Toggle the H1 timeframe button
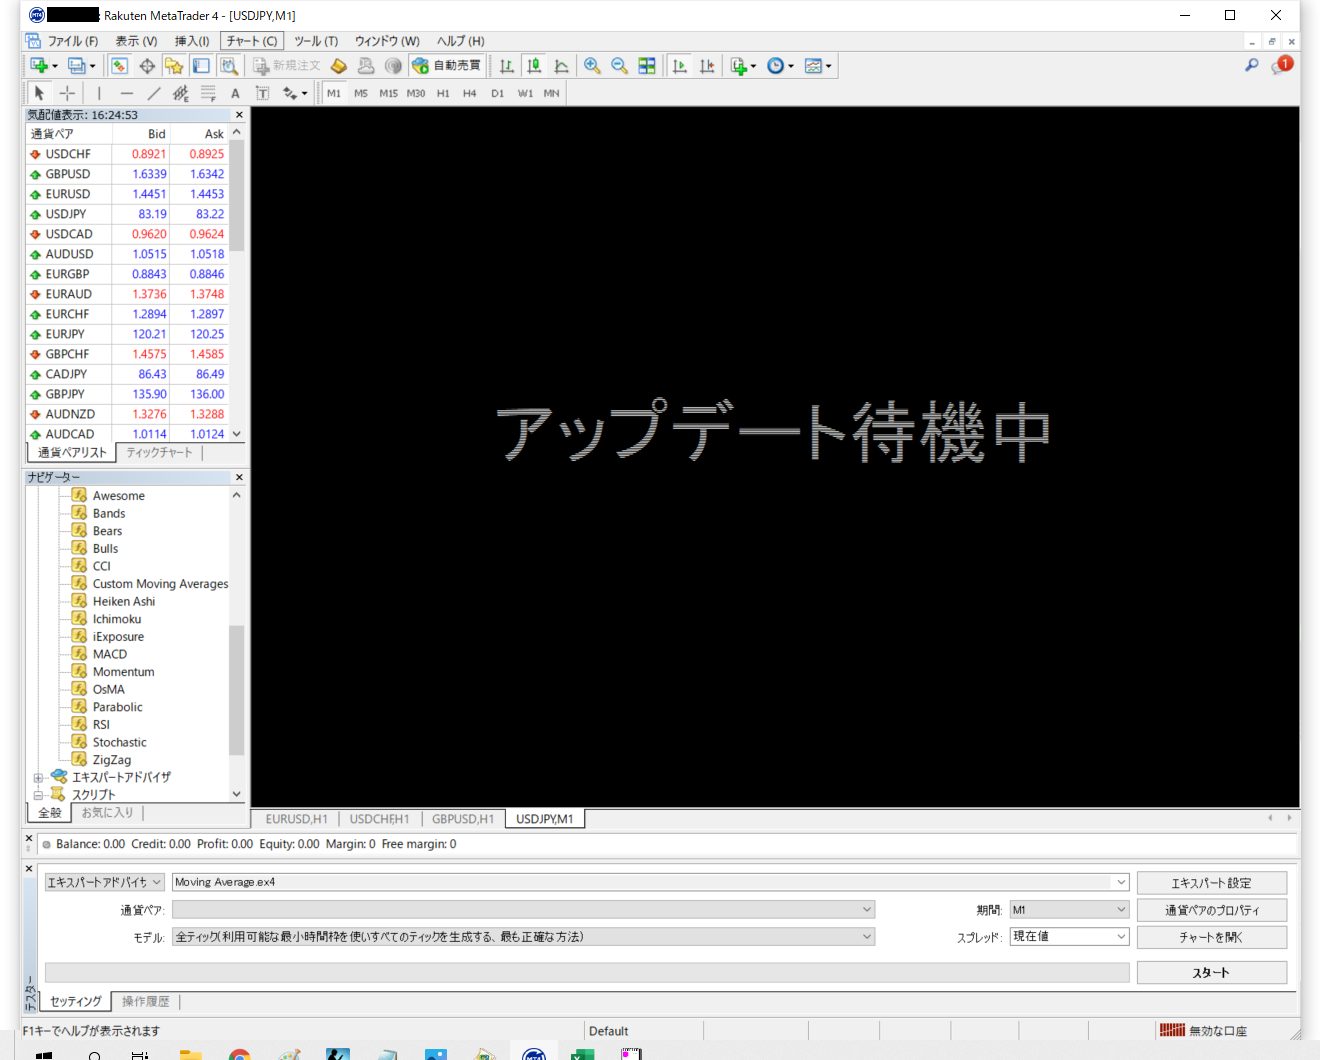 (443, 93)
